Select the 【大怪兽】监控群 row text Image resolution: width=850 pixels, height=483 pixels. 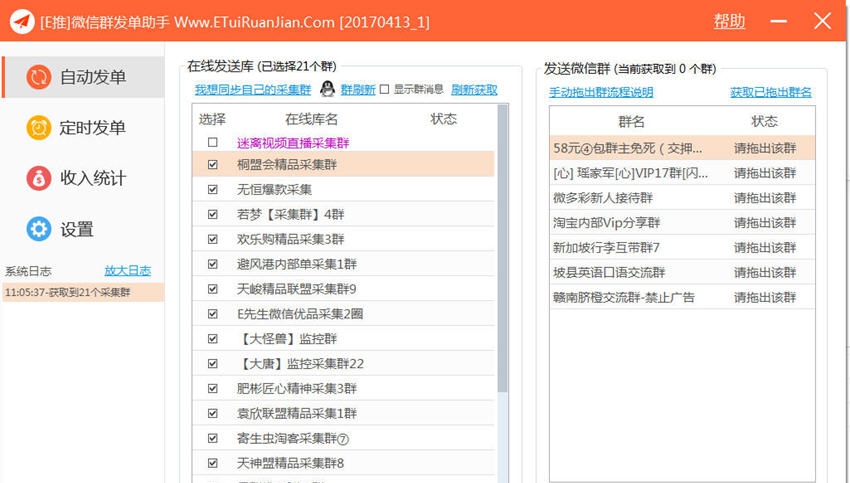tap(287, 339)
